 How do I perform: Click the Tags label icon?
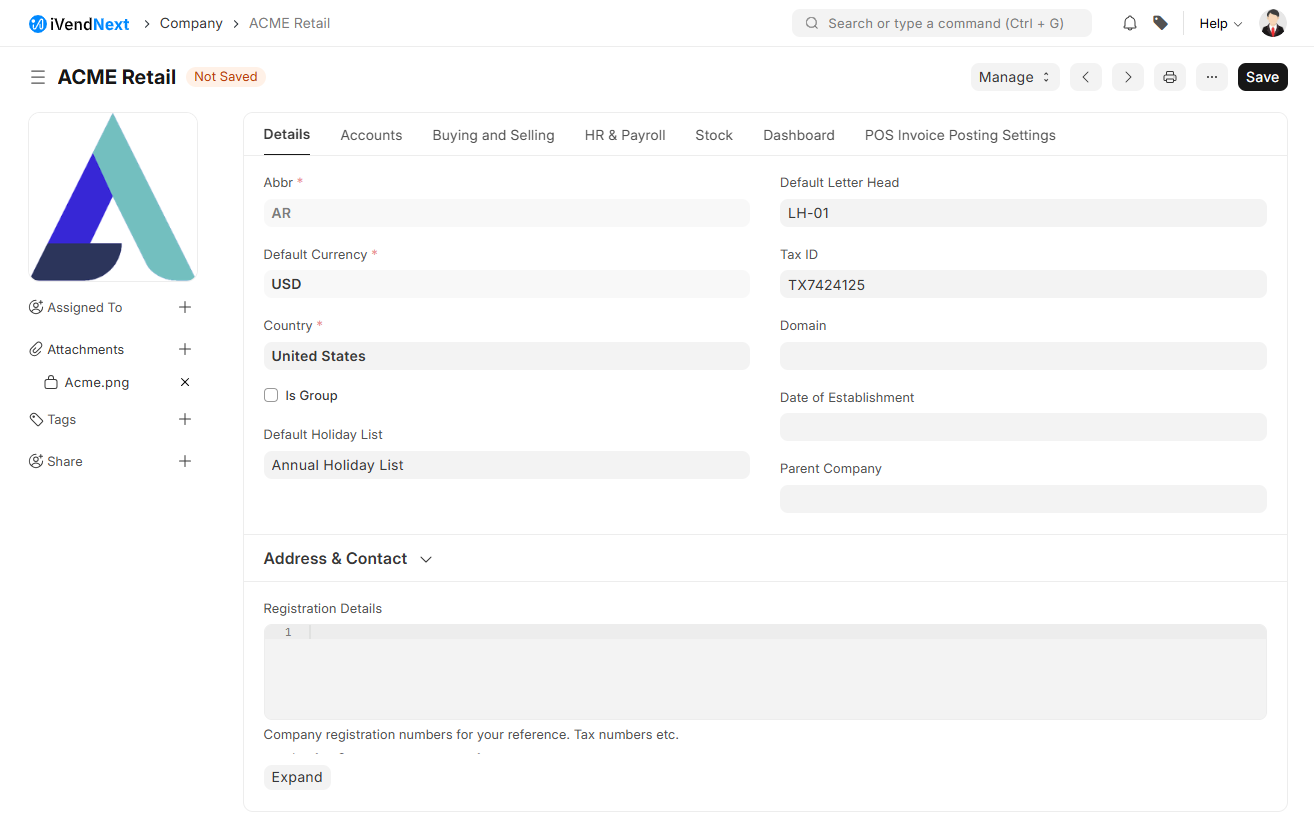coord(37,419)
